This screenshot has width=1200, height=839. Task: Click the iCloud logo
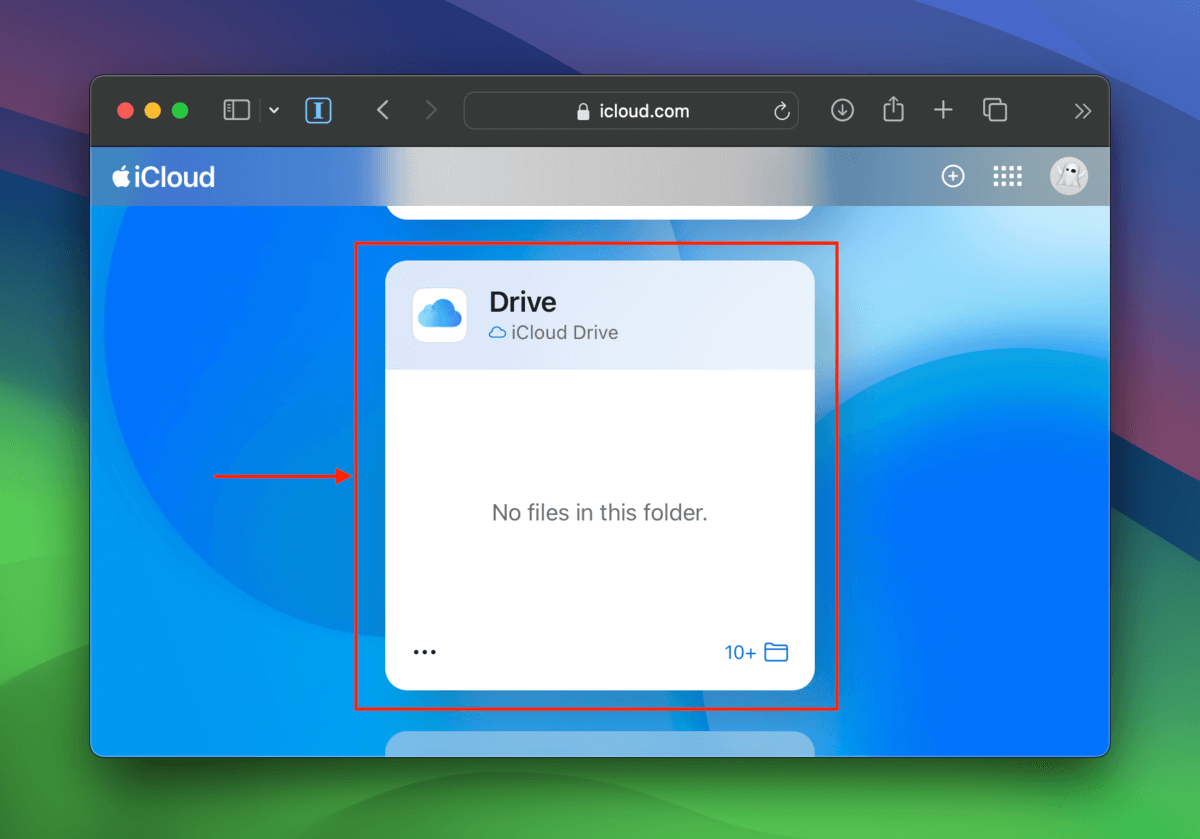point(163,177)
